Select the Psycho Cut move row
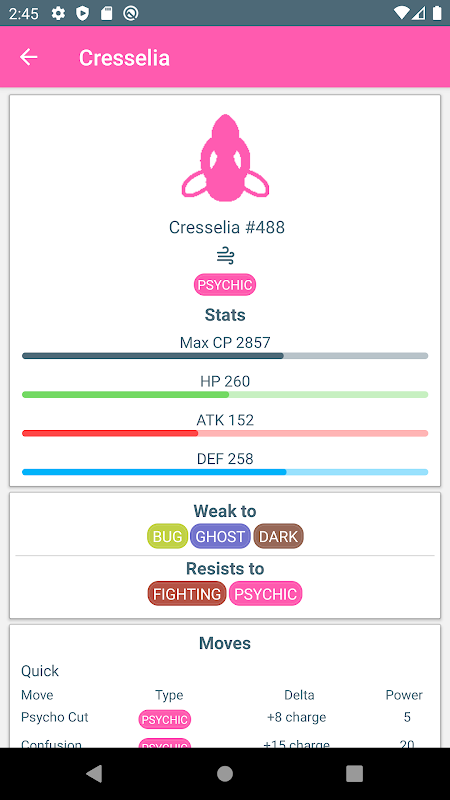450x800 pixels. tap(225, 718)
